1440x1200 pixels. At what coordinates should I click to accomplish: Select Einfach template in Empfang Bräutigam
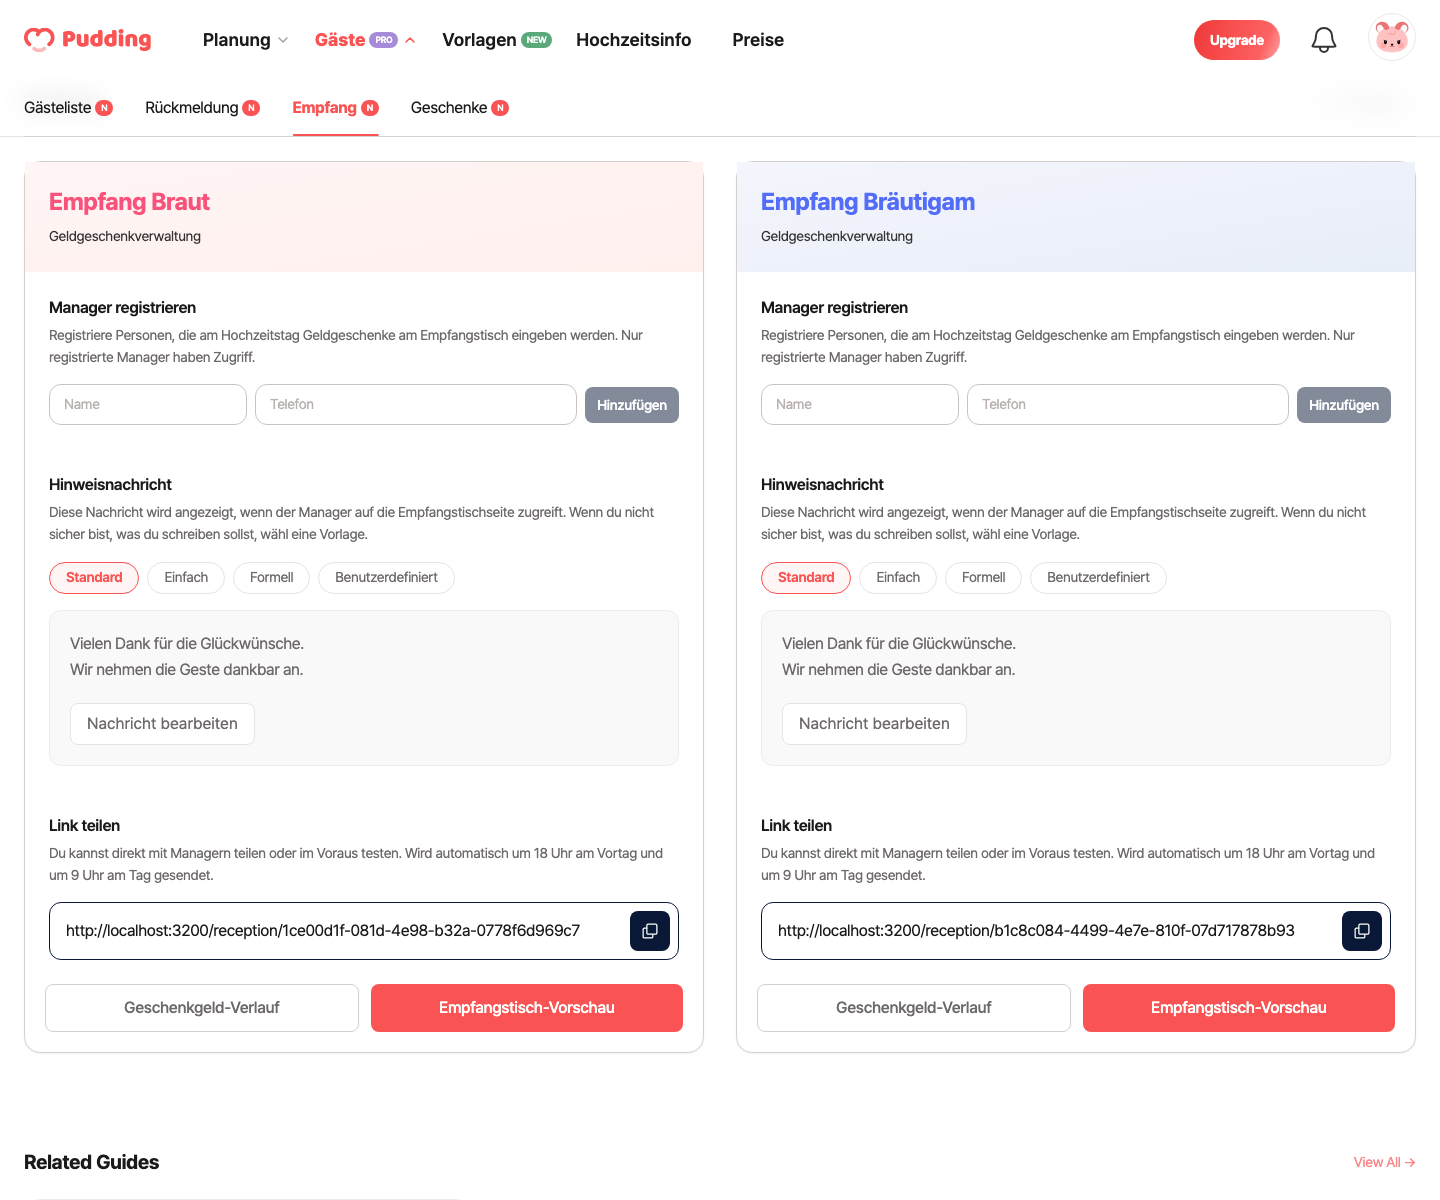(x=898, y=578)
